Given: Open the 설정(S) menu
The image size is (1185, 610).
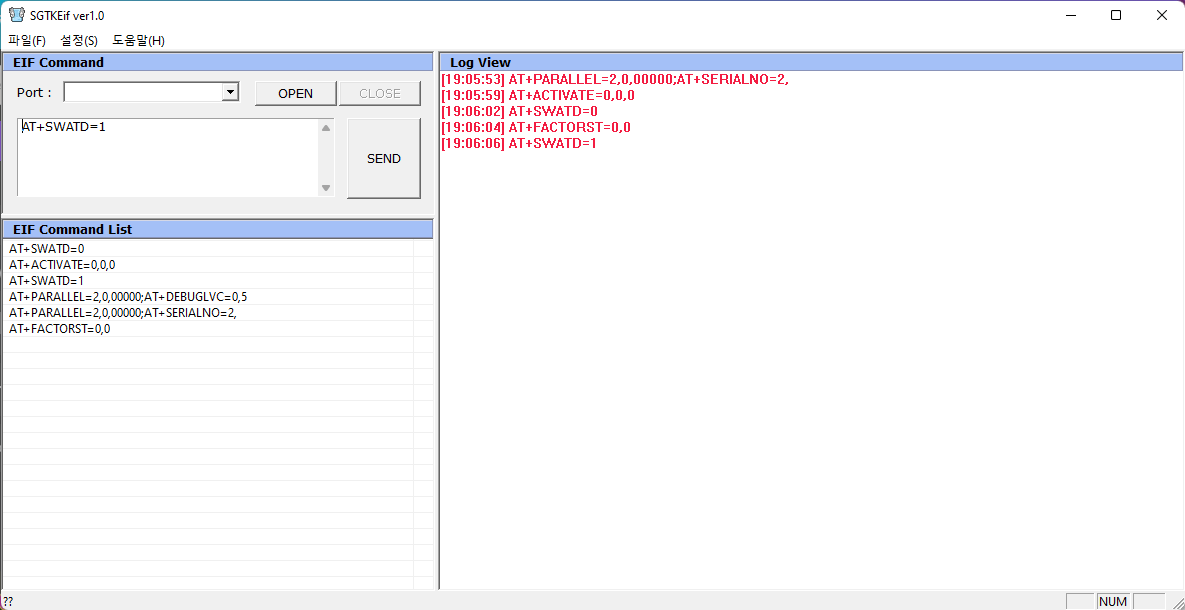Looking at the screenshot, I should (x=79, y=40).
